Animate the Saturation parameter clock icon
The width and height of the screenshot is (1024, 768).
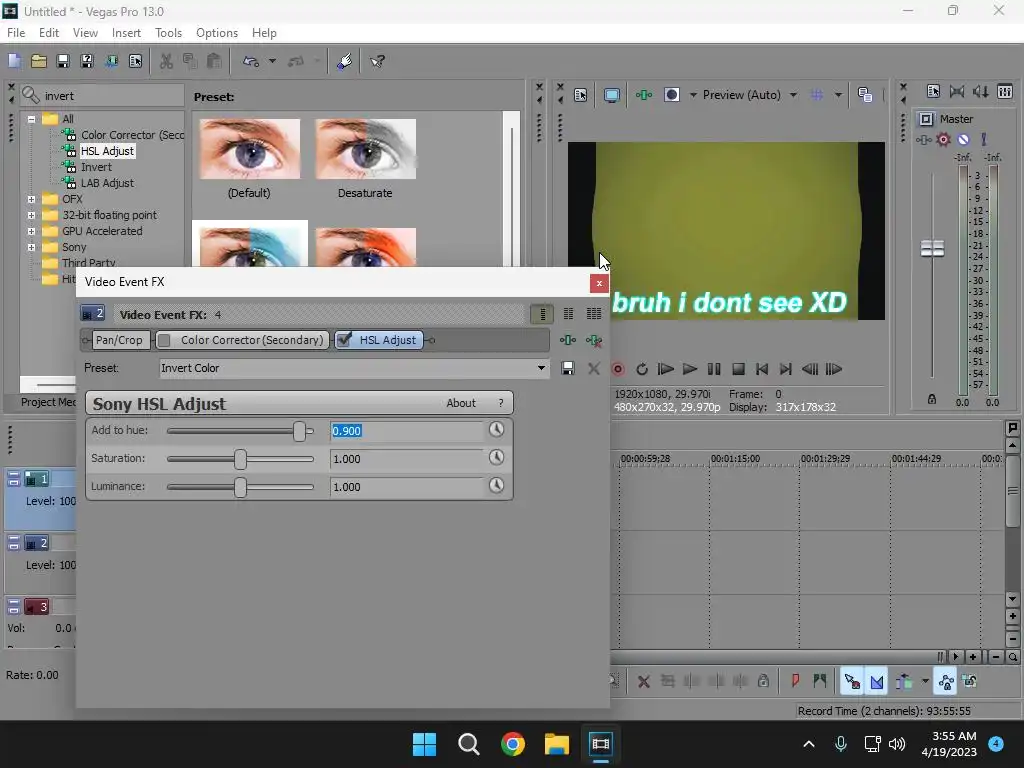point(496,457)
